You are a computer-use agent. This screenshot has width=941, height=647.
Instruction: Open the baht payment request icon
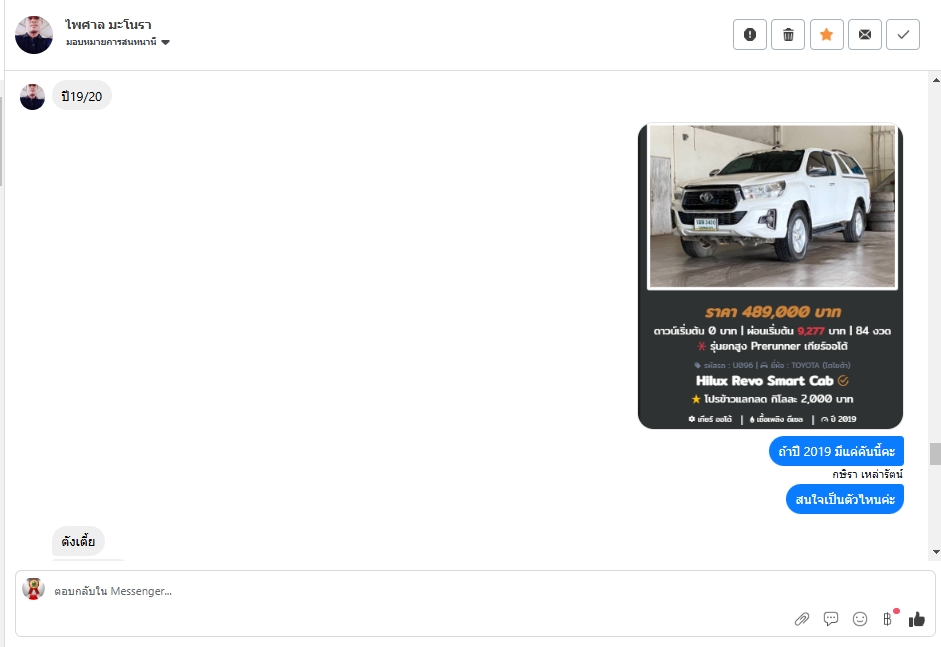click(888, 619)
